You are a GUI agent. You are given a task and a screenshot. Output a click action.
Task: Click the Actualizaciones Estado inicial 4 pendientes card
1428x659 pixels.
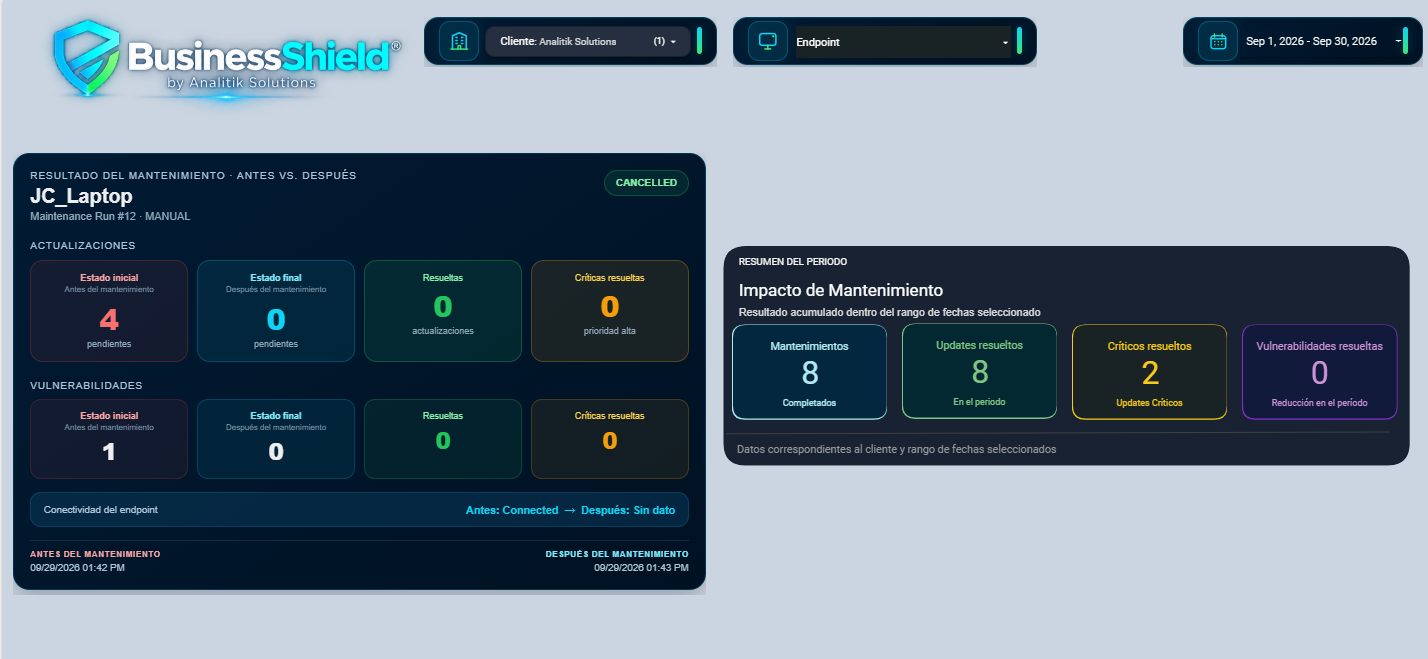pyautogui.click(x=109, y=311)
